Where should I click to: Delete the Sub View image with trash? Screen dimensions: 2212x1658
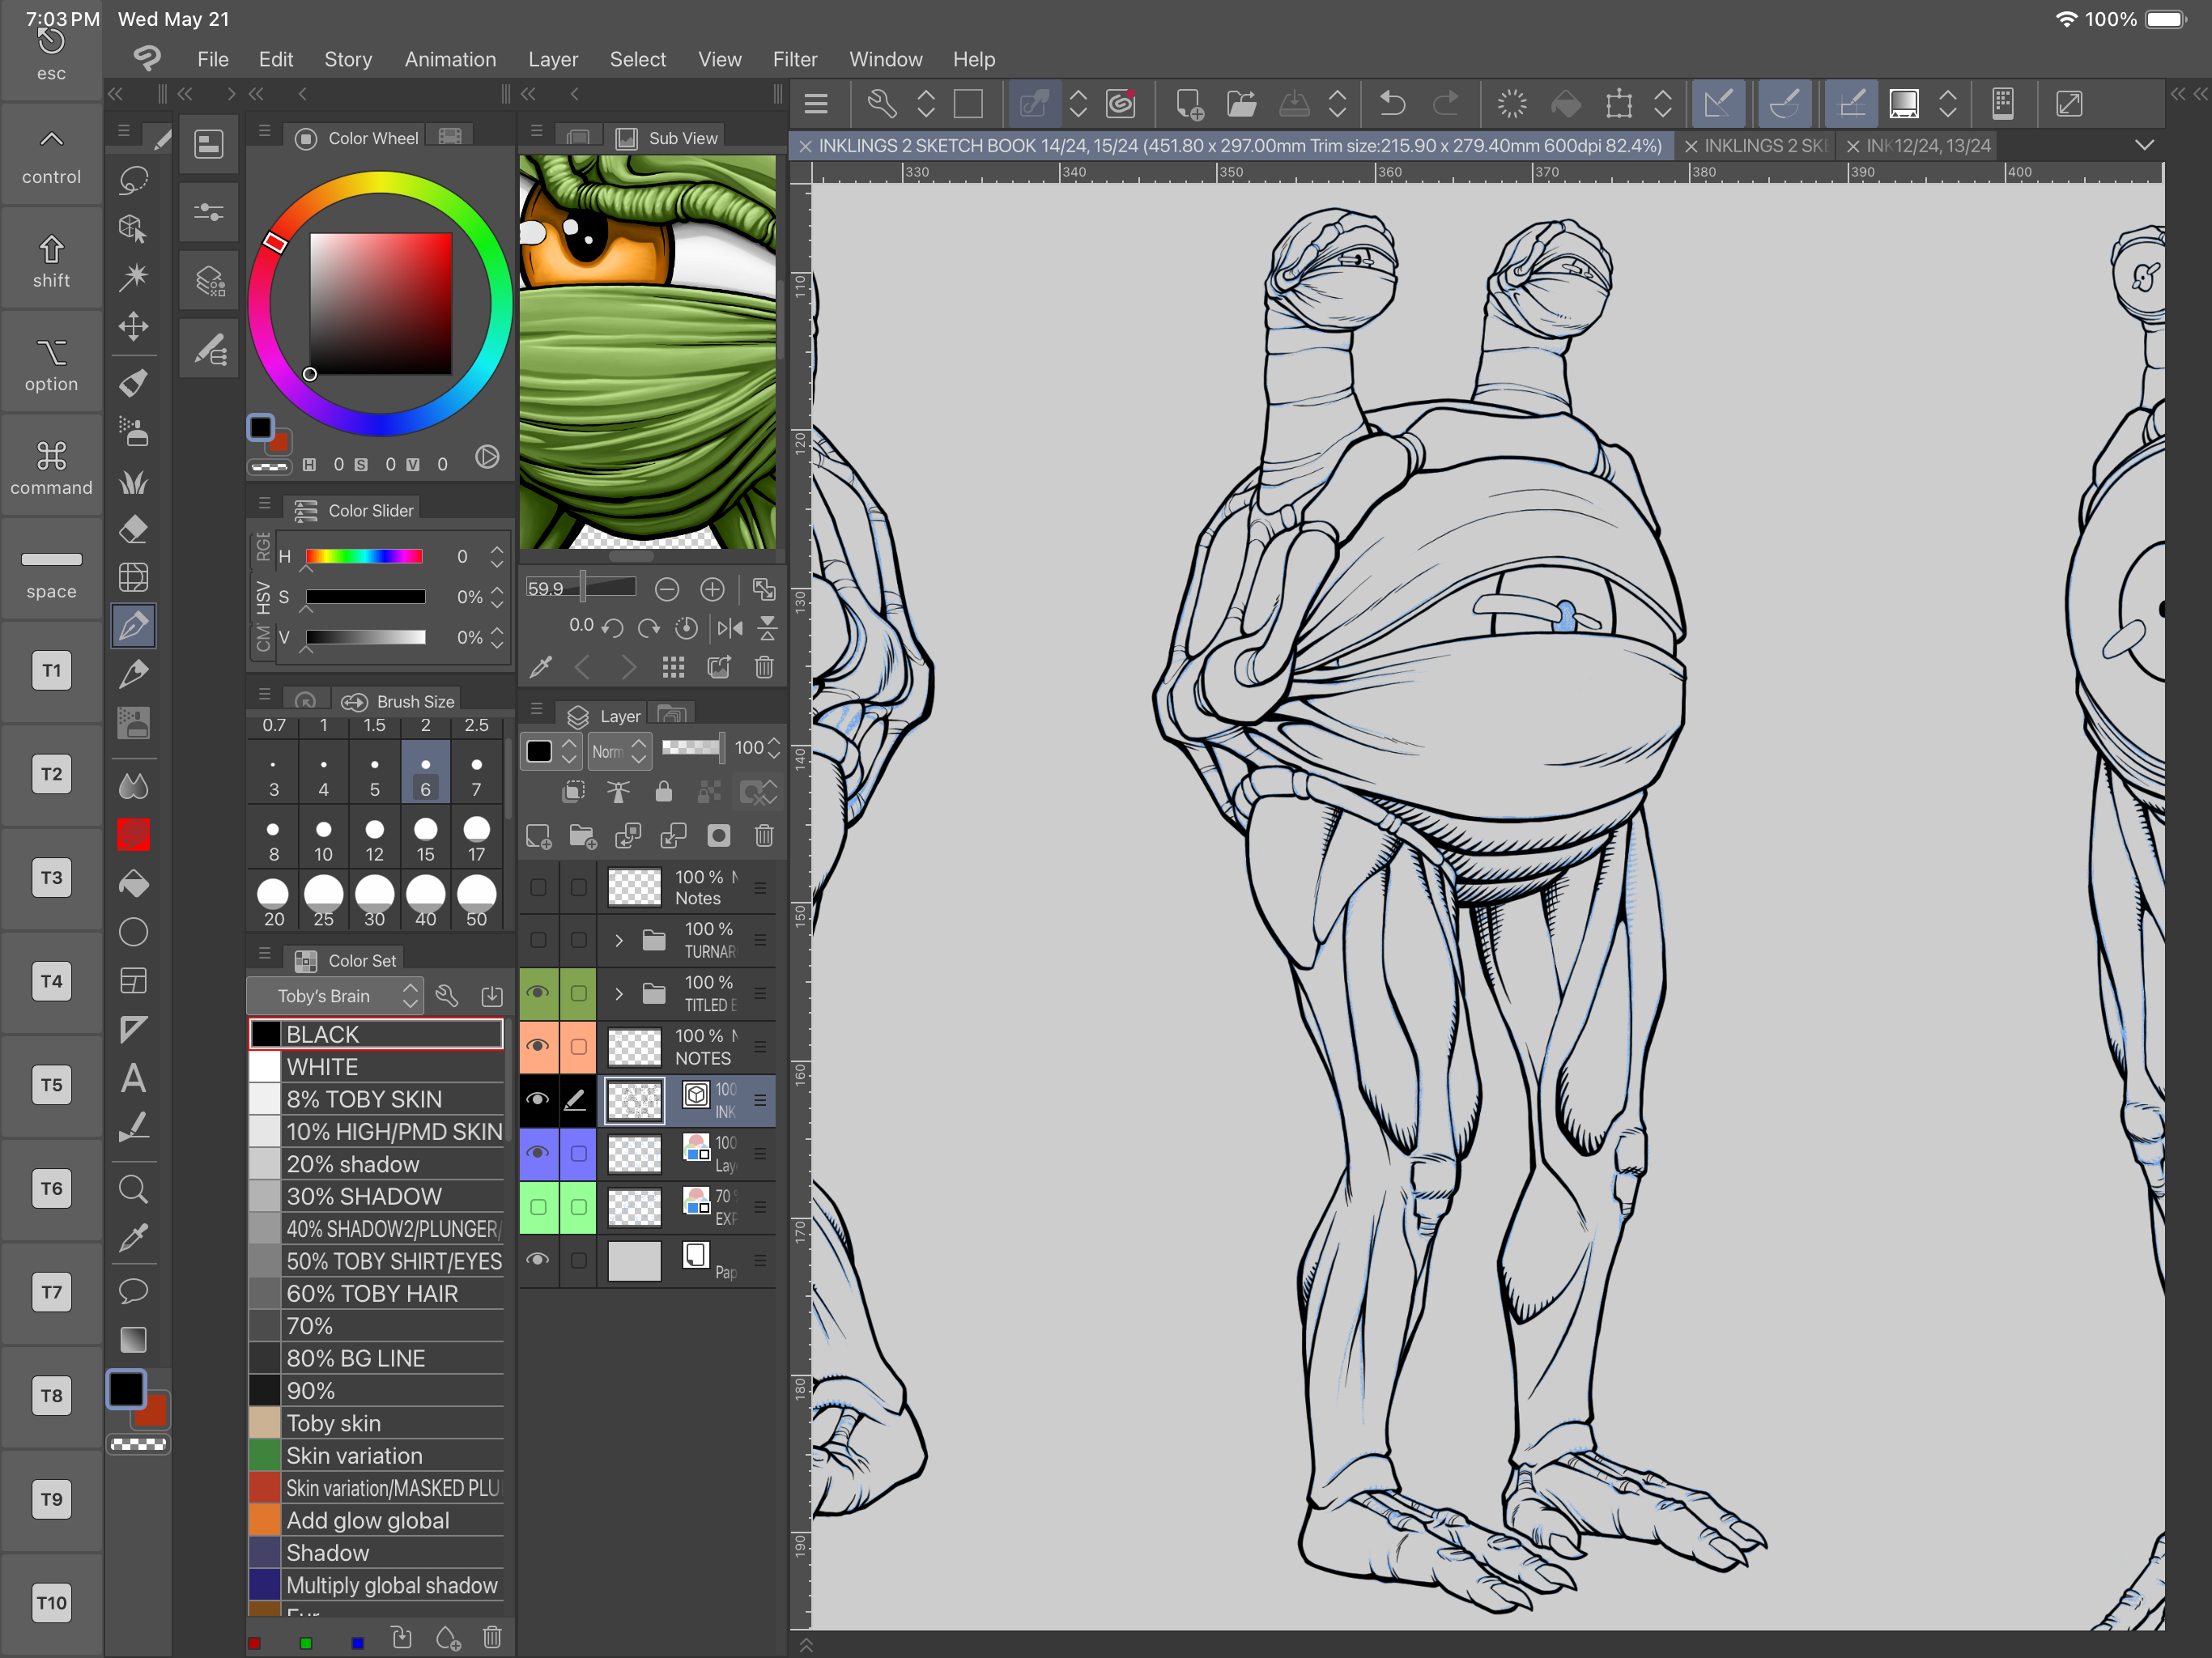764,667
